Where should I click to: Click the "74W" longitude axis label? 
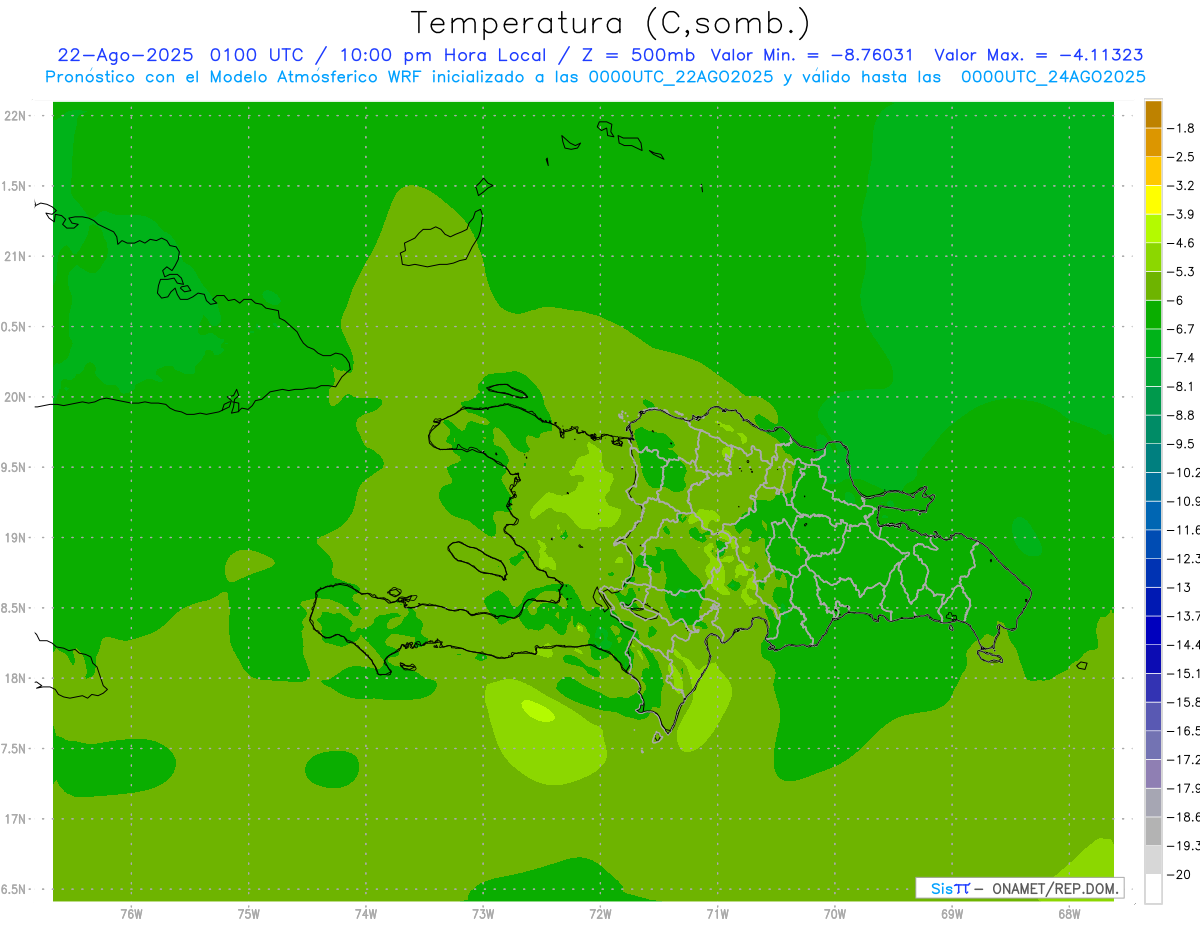click(366, 914)
